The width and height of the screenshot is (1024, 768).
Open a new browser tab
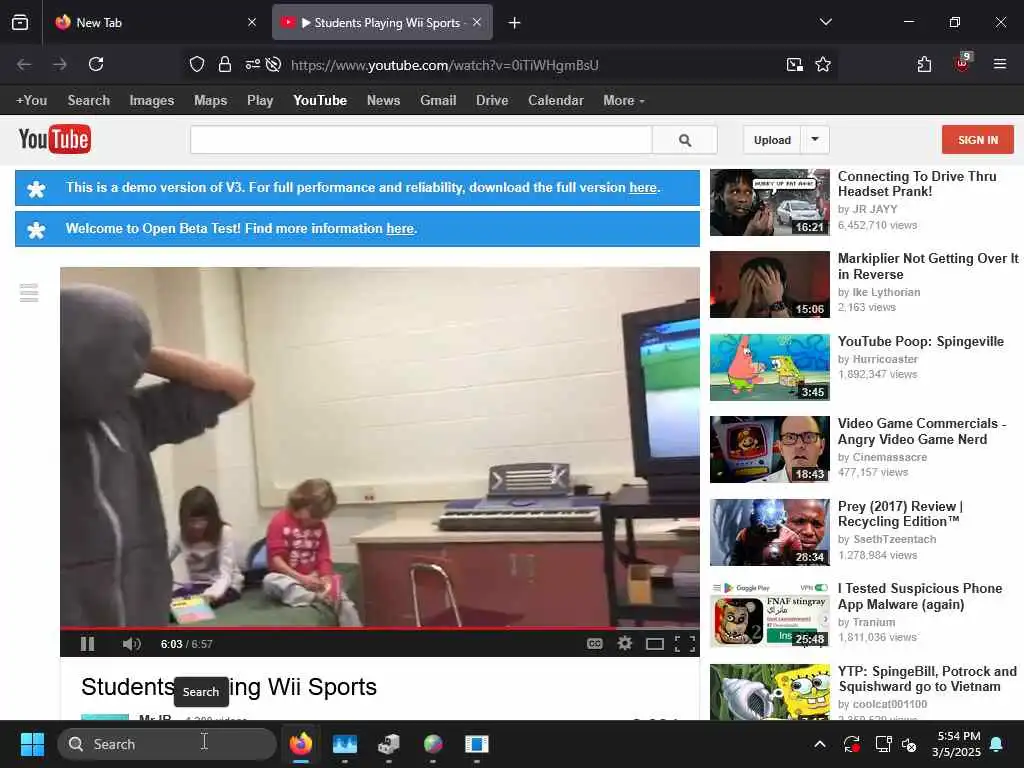click(x=515, y=23)
